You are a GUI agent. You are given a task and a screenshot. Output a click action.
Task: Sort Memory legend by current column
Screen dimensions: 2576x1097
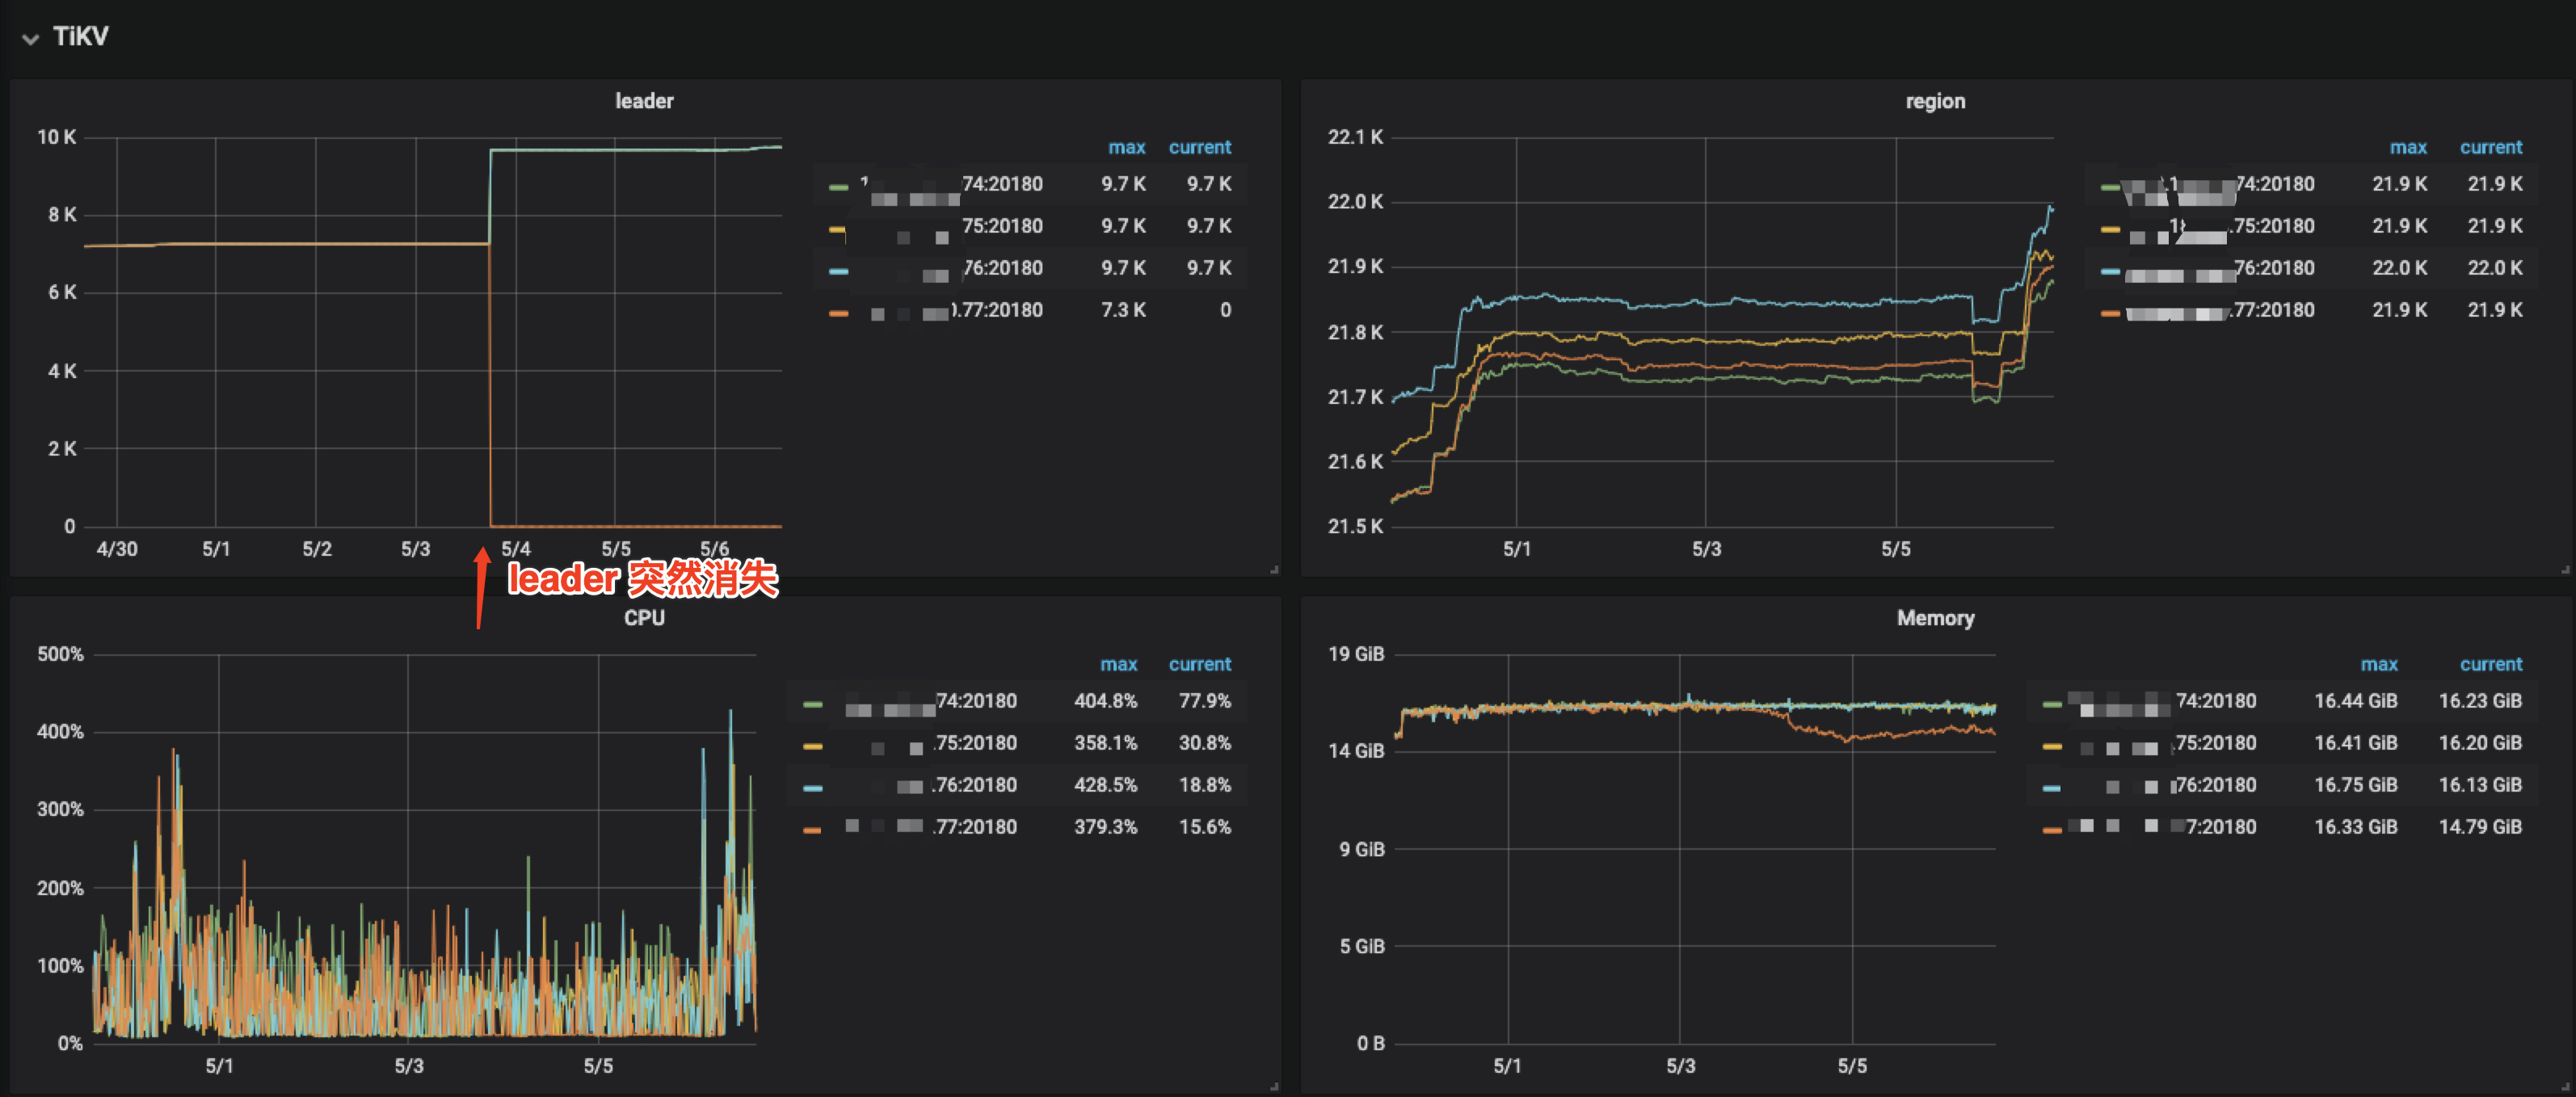pyautogui.click(x=2490, y=664)
